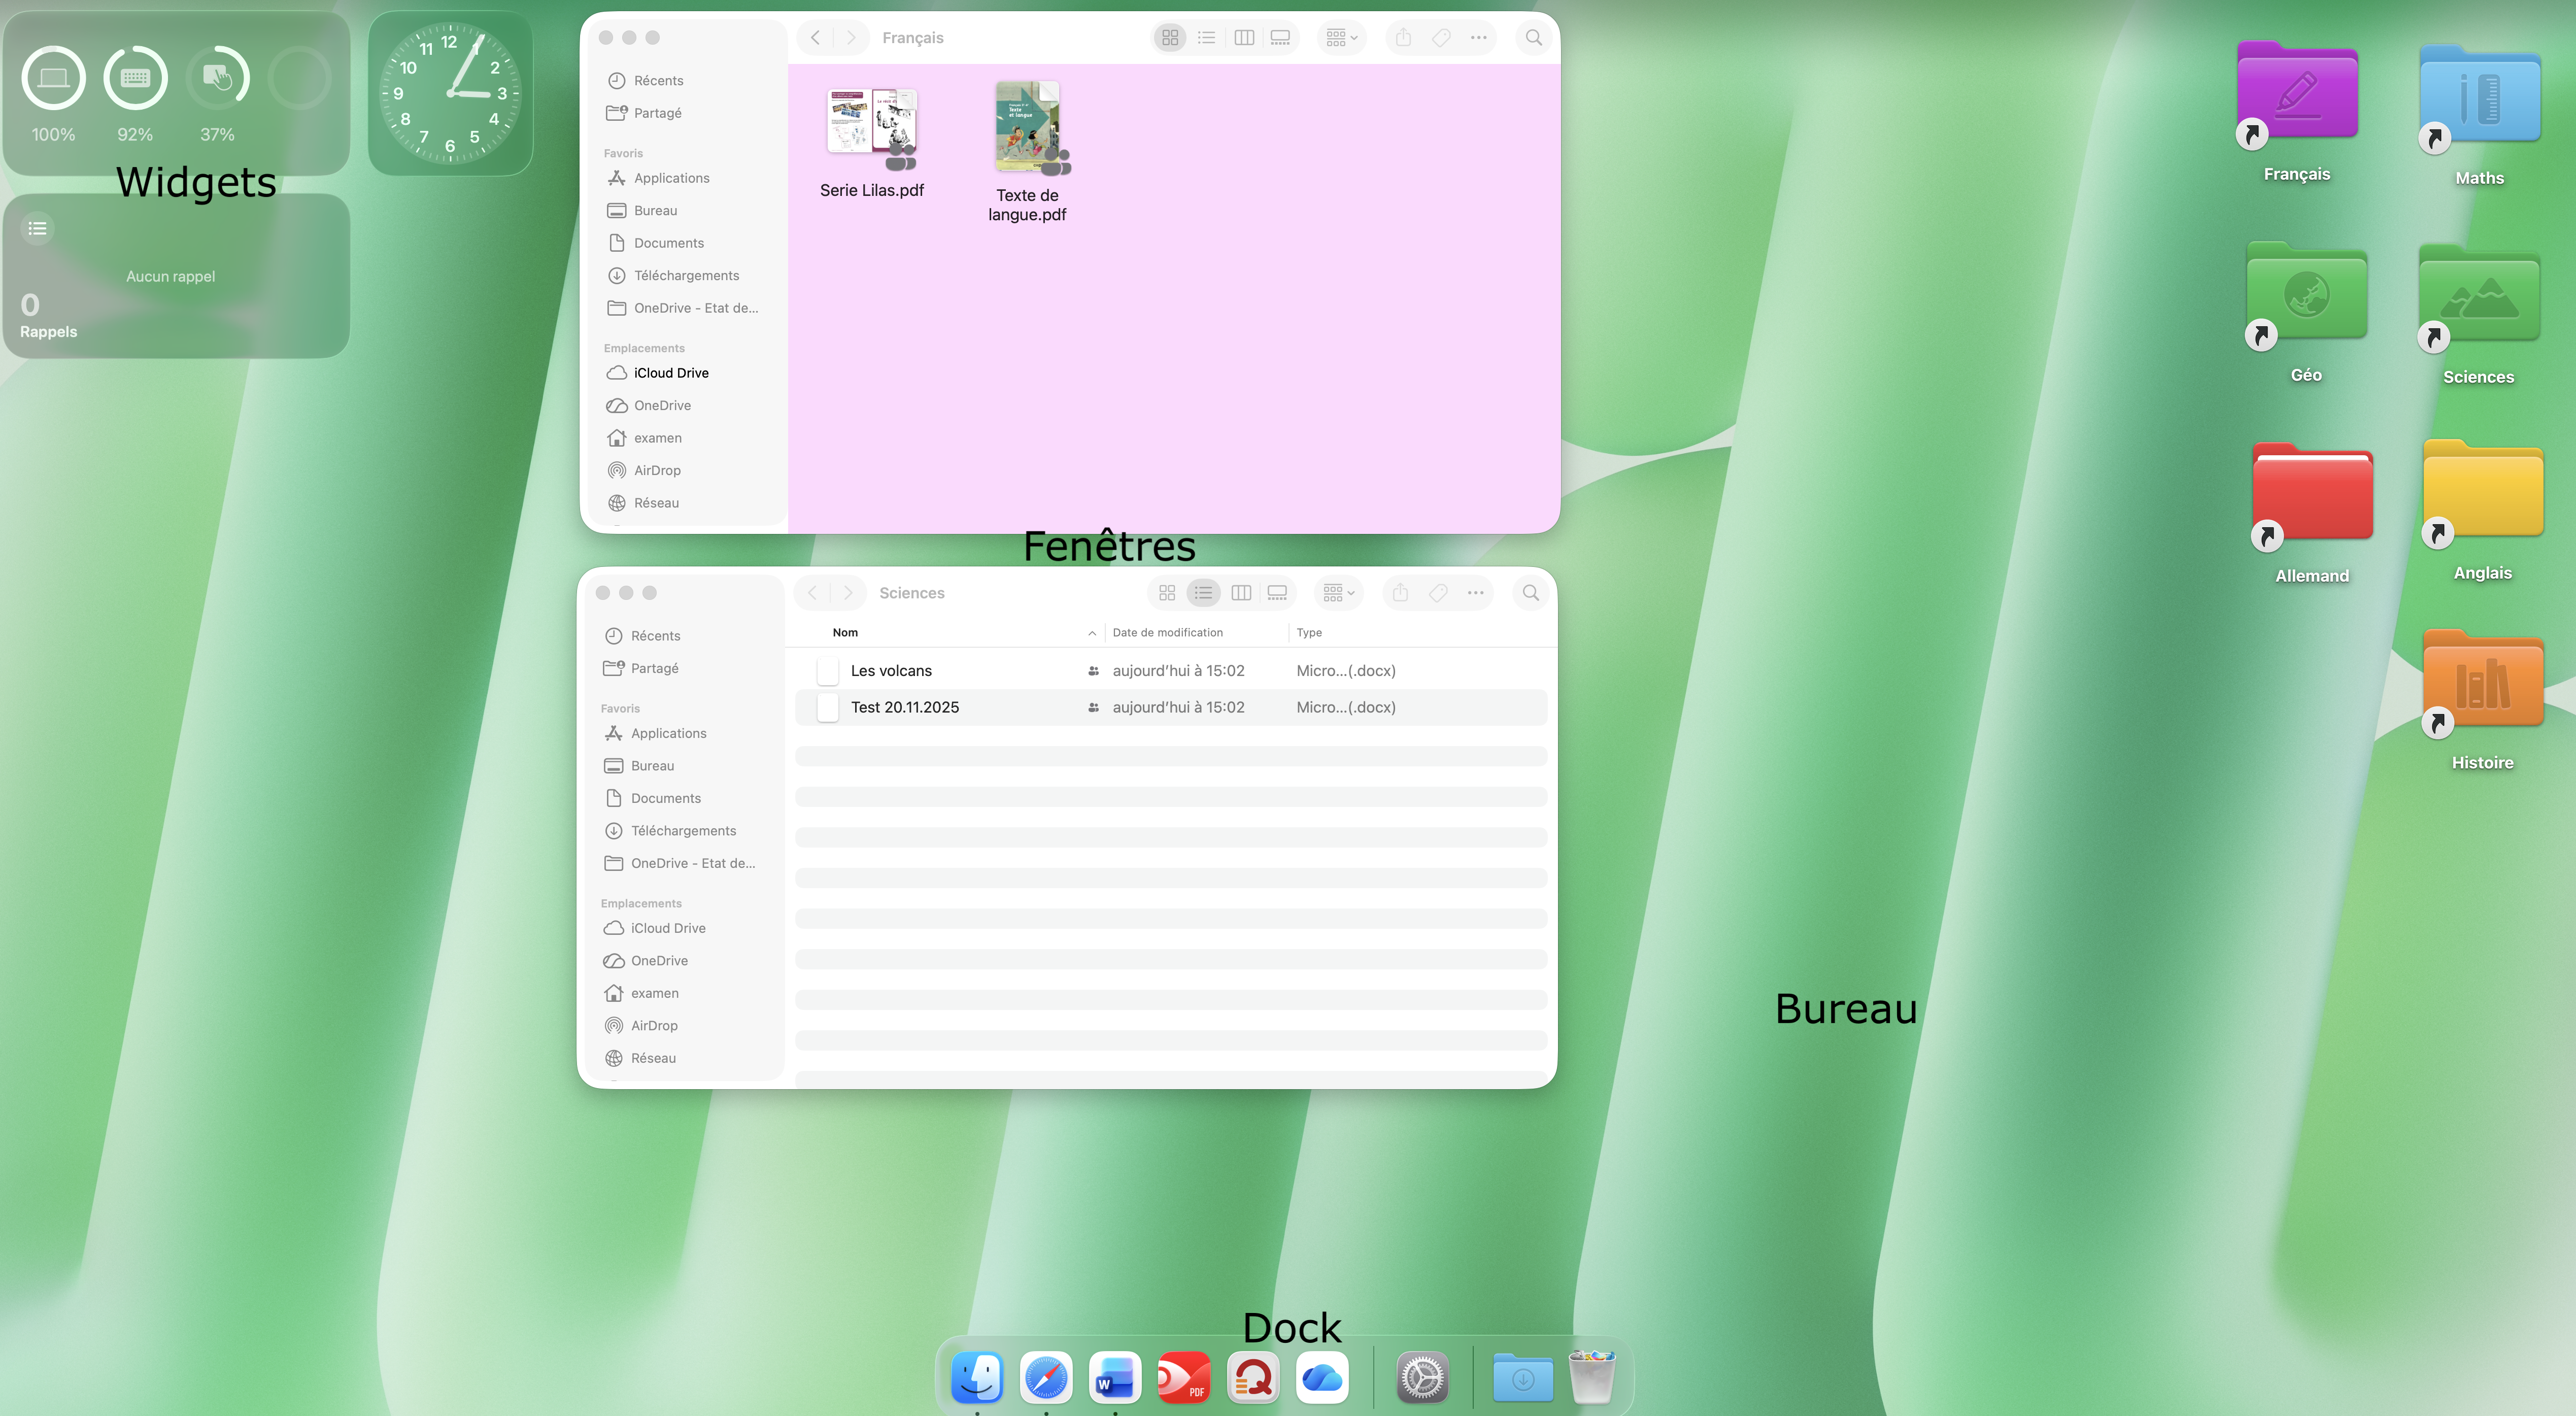Open Microsoft Word from the Dock
The image size is (2576, 1416).
click(x=1114, y=1378)
